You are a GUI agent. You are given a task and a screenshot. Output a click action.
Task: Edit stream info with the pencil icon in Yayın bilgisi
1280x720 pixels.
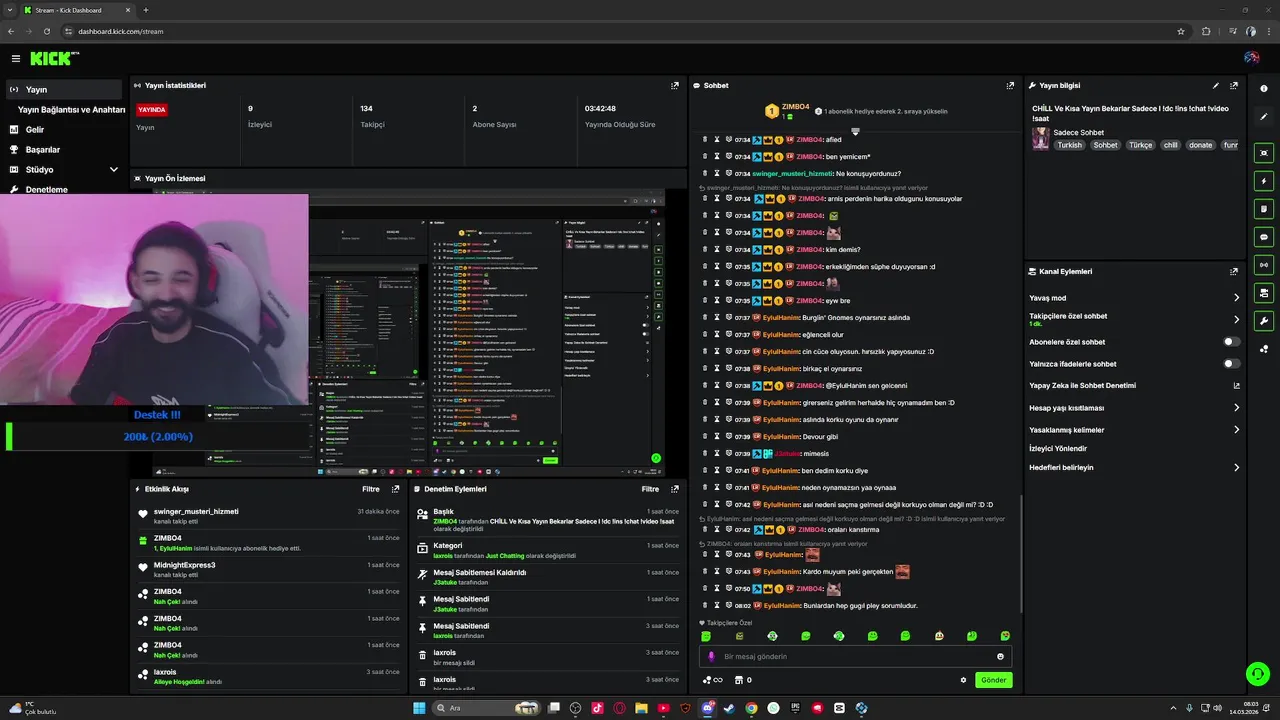pos(1216,86)
